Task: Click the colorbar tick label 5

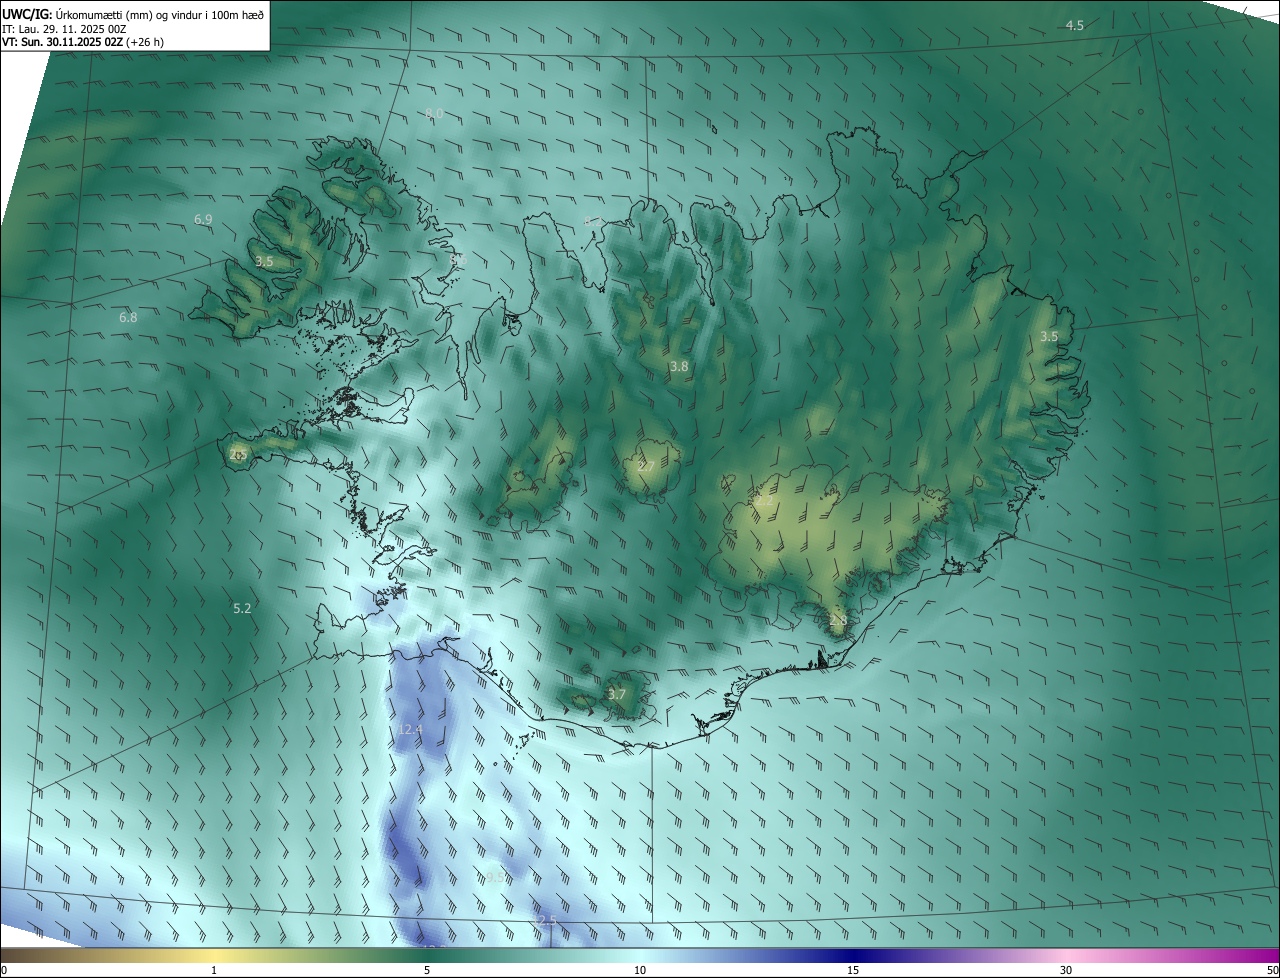Action: click(427, 970)
